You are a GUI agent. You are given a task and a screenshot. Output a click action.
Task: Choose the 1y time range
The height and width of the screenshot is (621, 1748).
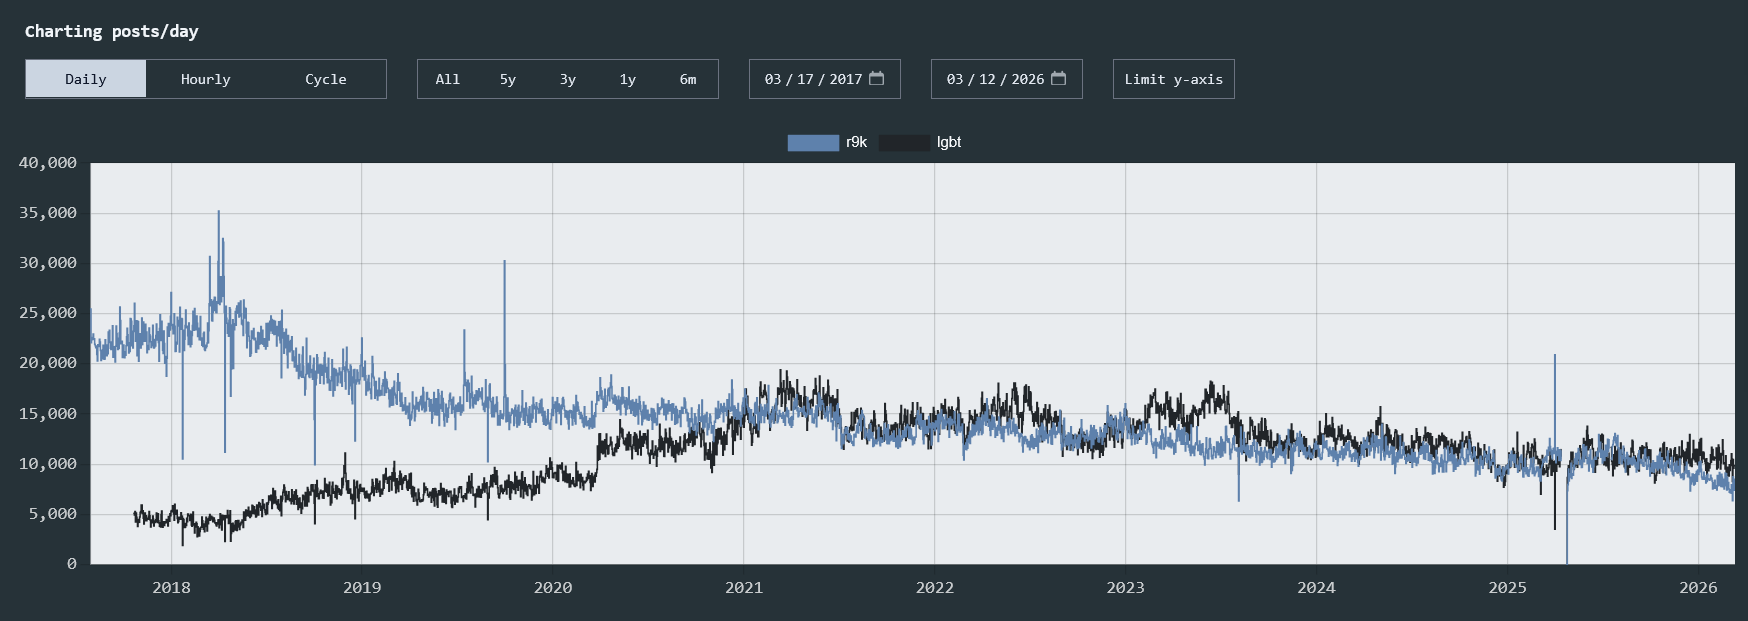click(x=628, y=79)
